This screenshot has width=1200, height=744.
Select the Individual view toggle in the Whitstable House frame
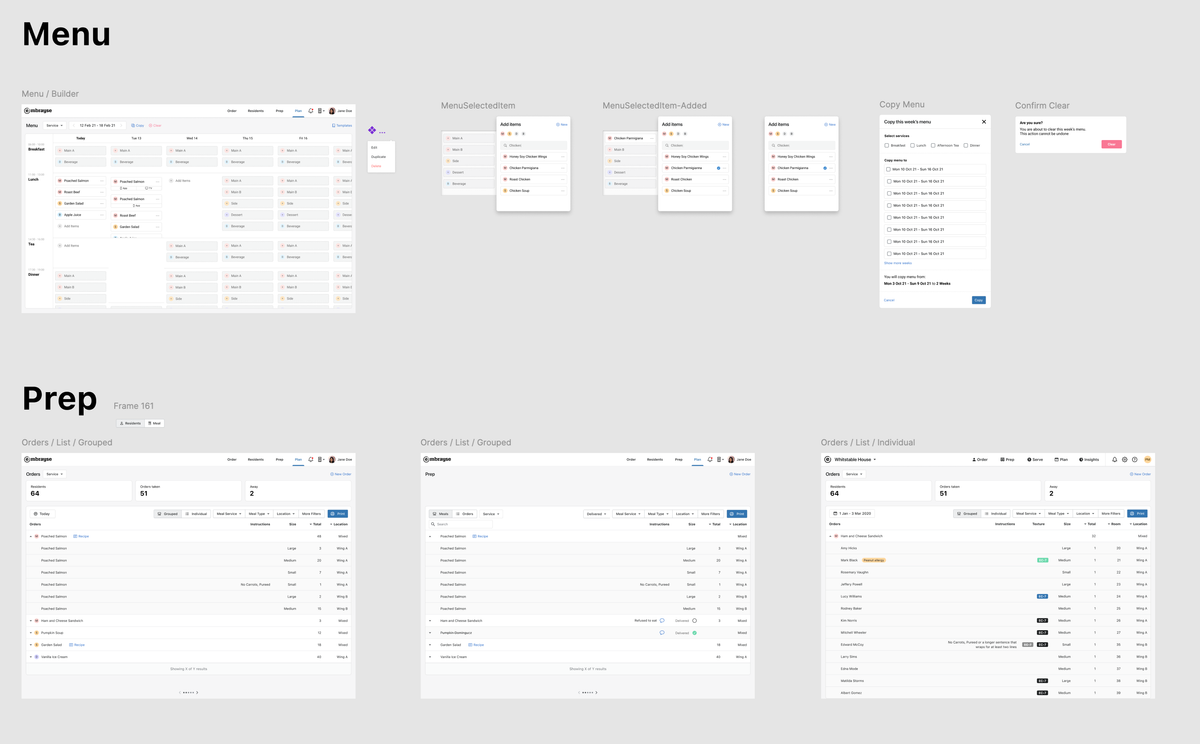pyautogui.click(x=996, y=513)
